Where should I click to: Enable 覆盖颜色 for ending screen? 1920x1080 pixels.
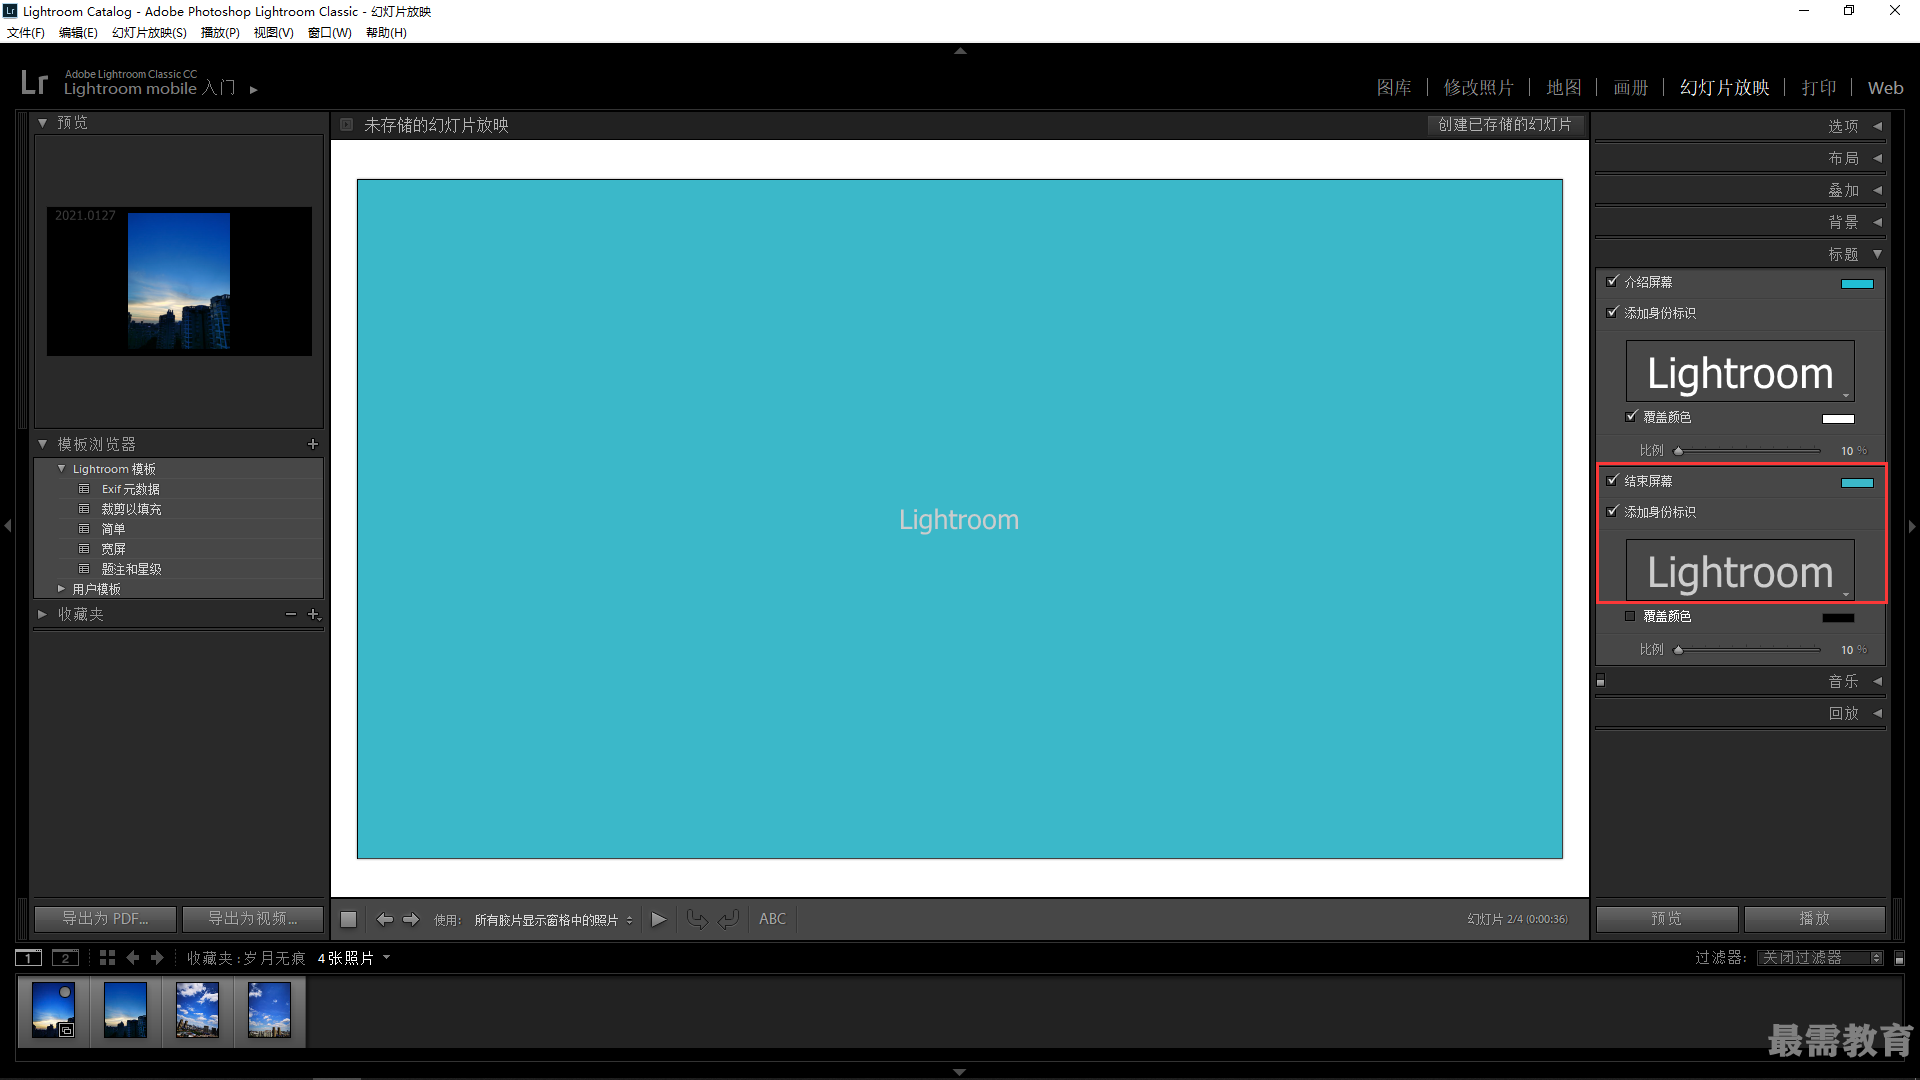coord(1630,616)
